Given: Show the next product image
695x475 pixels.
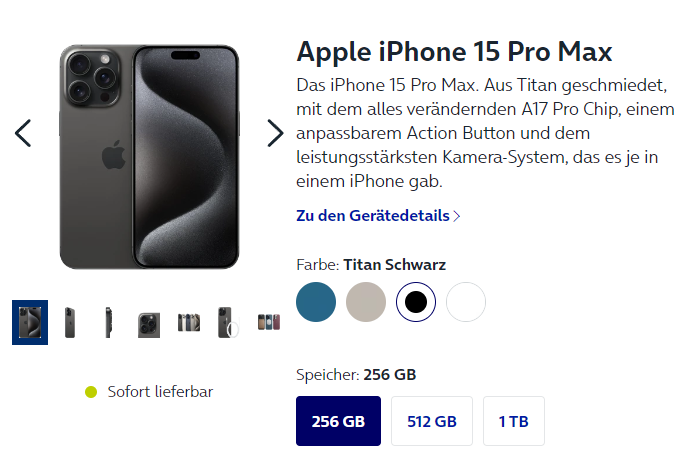Looking at the screenshot, I should (275, 133).
